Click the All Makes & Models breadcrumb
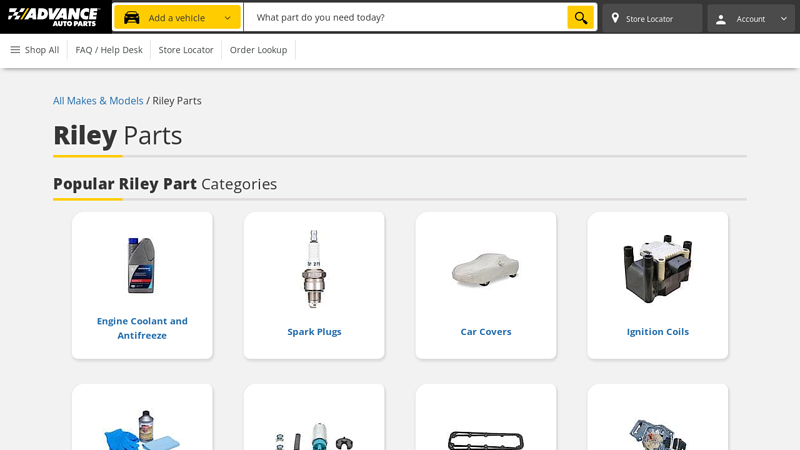800x450 pixels. point(98,101)
